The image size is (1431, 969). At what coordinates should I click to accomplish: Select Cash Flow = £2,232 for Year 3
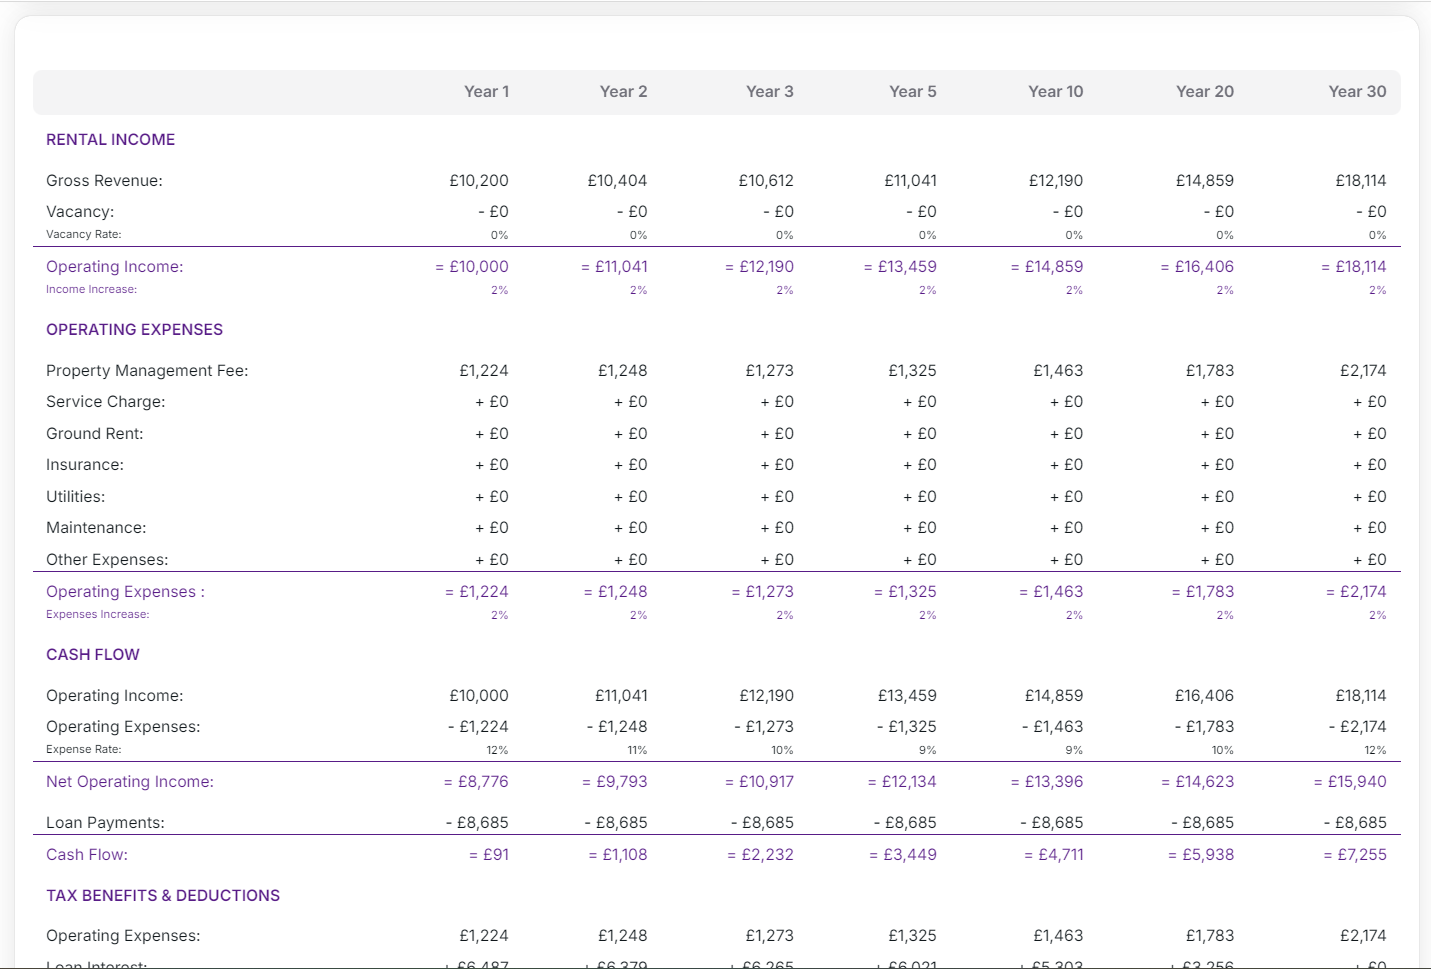pos(760,855)
